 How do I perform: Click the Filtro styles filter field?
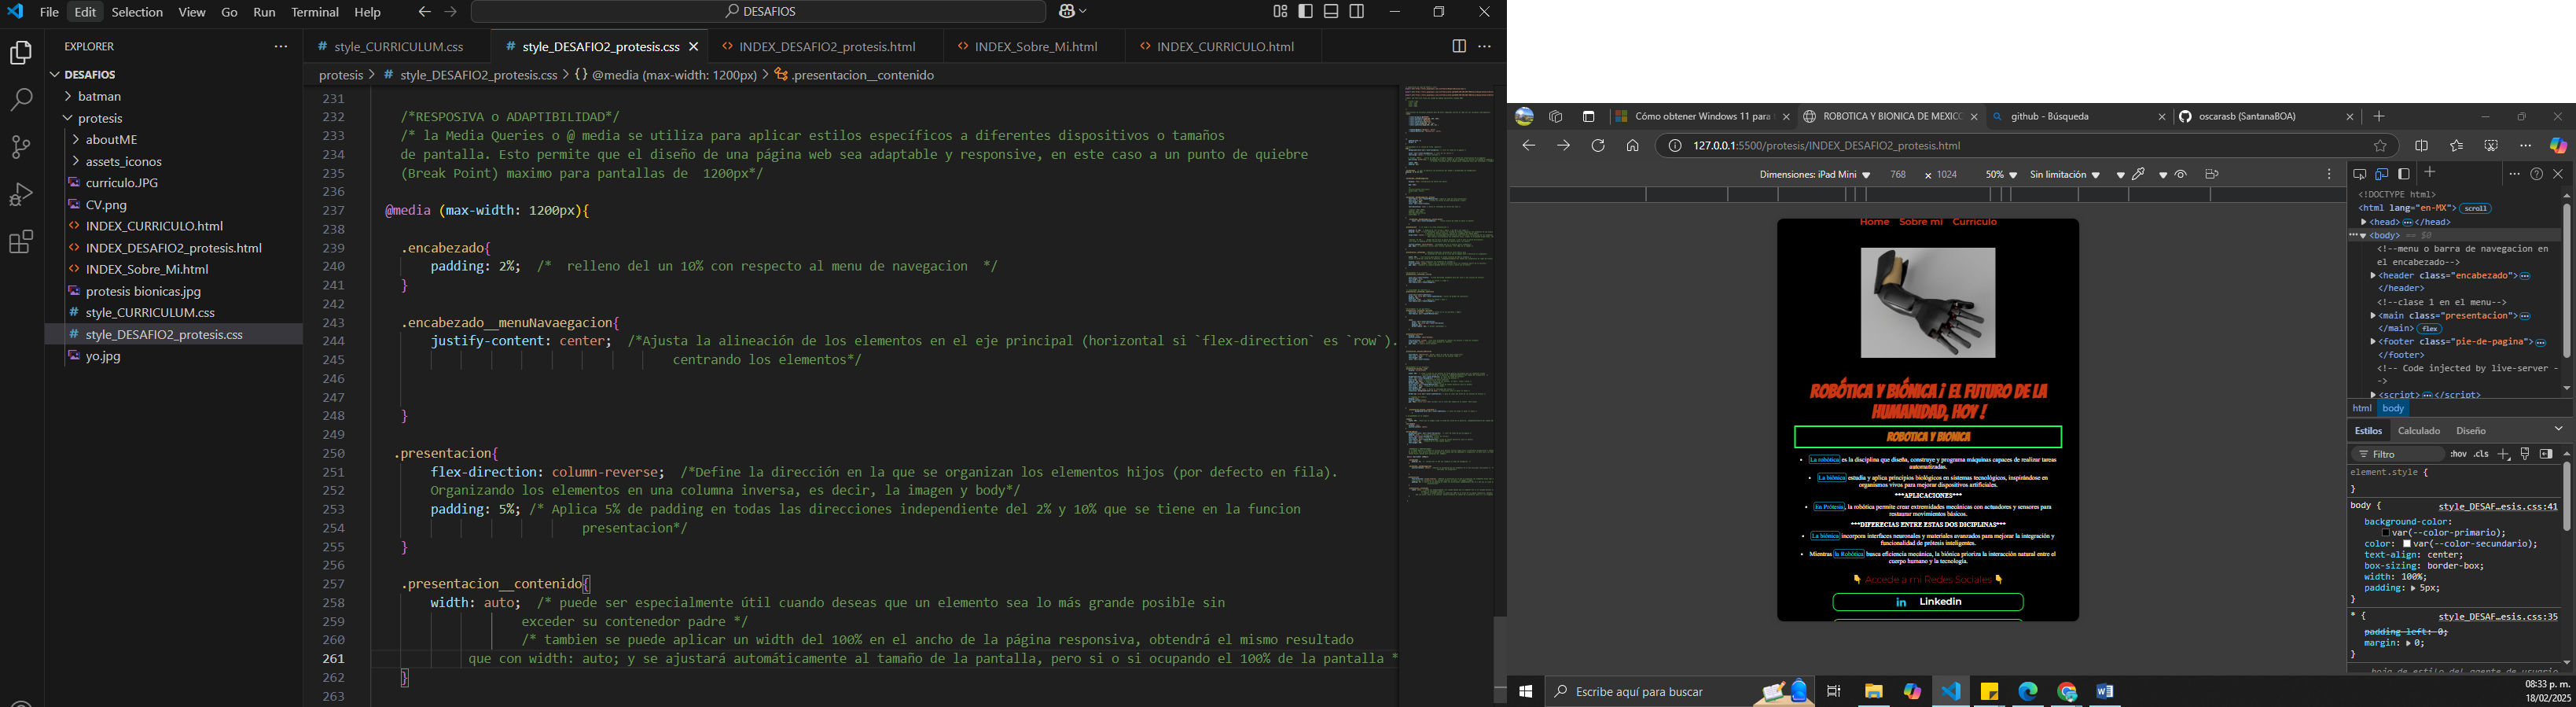tap(2398, 454)
